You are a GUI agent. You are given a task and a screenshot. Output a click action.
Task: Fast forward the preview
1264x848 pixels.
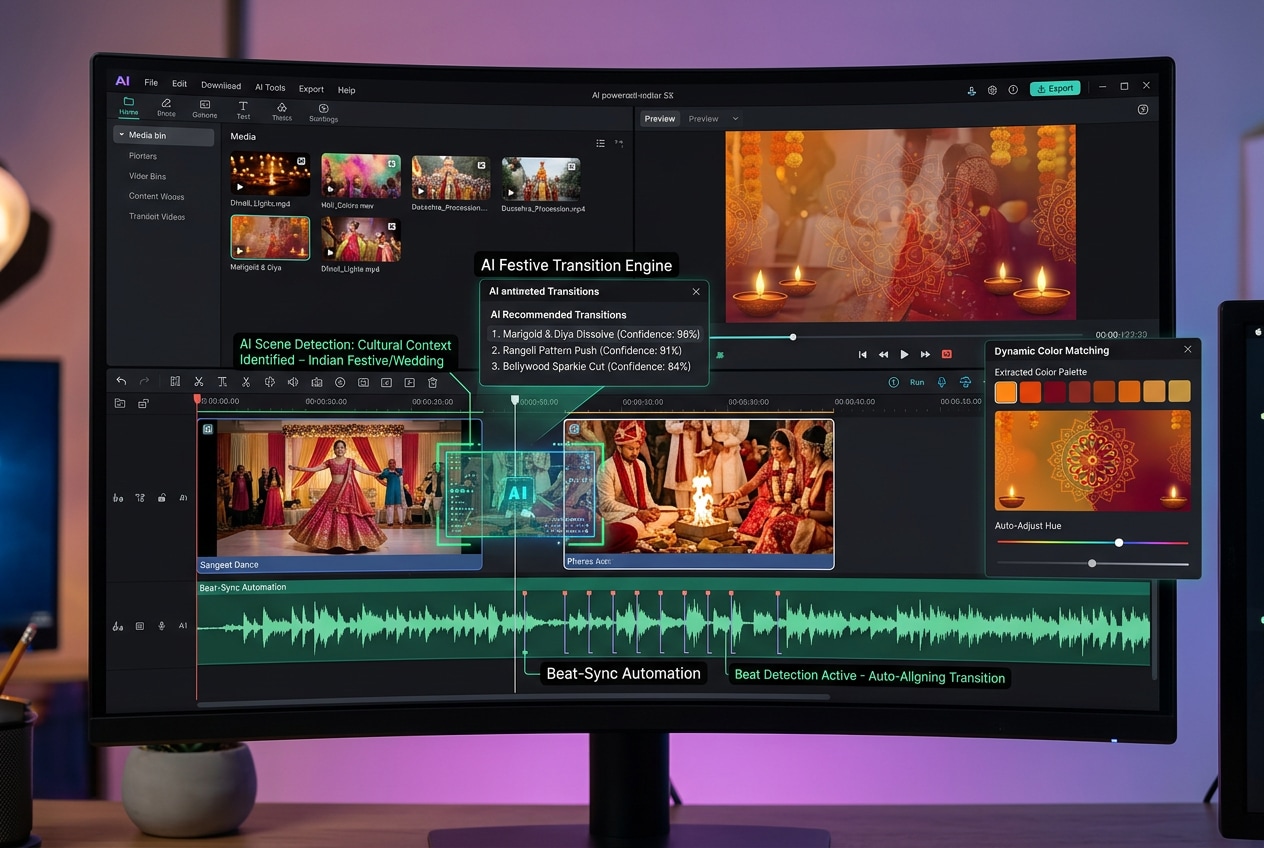pyautogui.click(x=925, y=354)
